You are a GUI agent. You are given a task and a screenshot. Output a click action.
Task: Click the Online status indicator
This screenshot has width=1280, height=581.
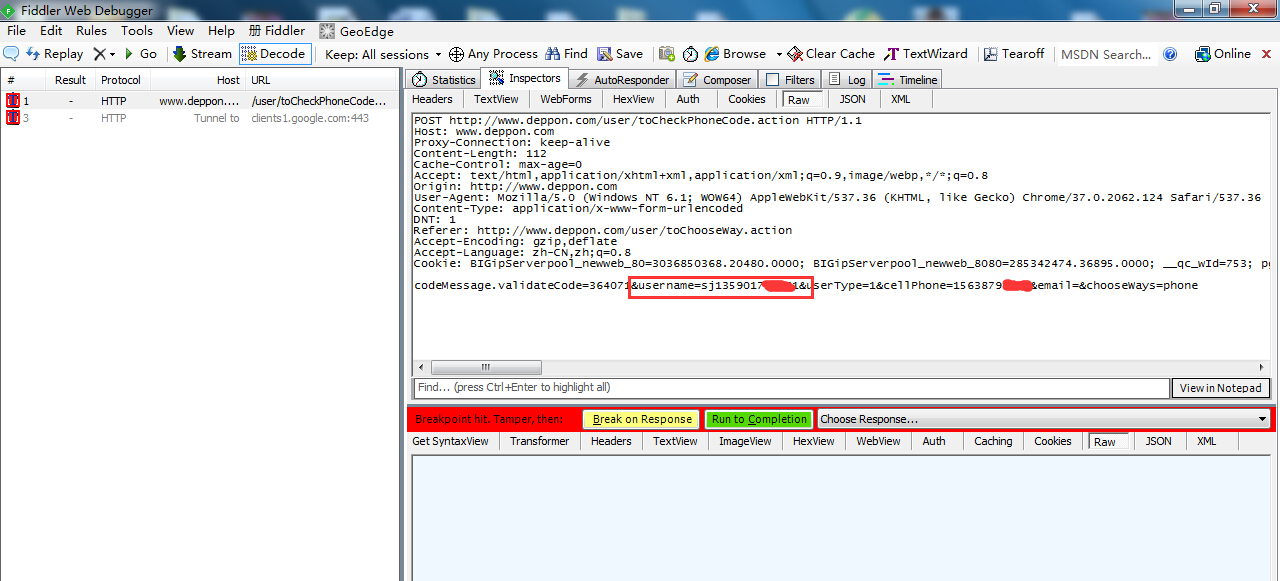(1223, 54)
